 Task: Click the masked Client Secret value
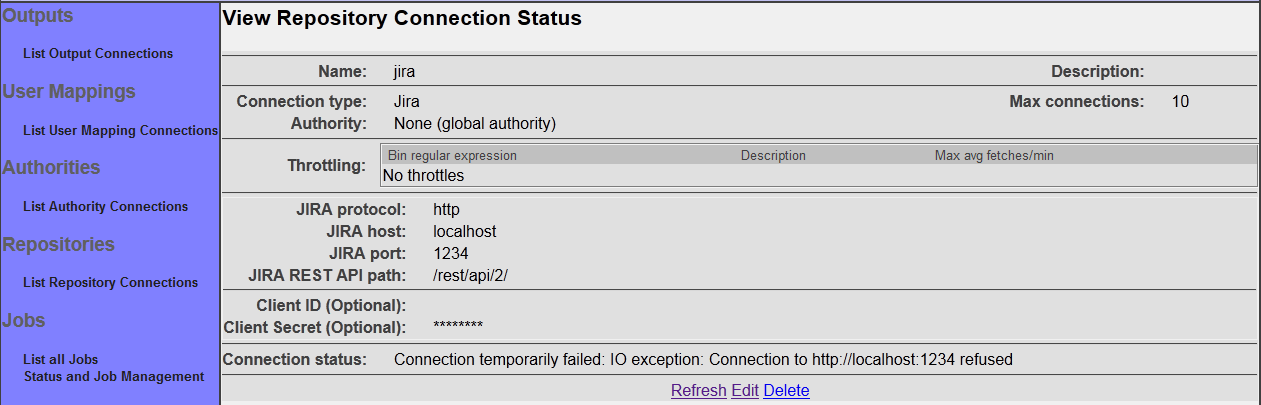coord(458,328)
